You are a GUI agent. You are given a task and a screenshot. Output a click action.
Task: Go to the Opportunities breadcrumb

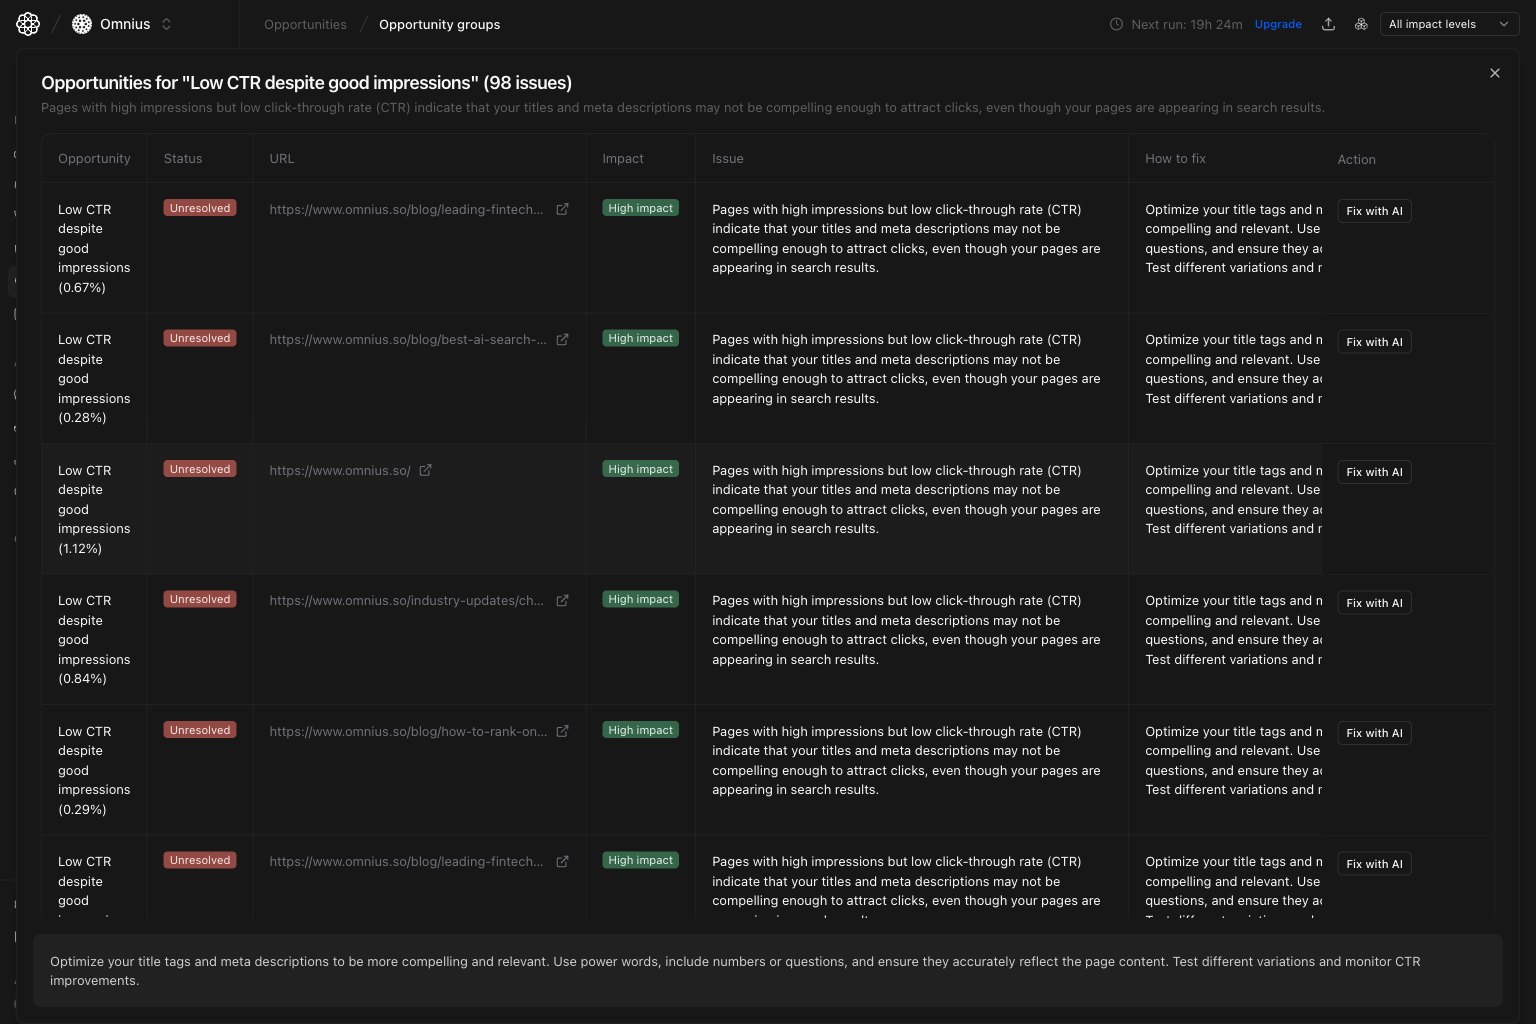pos(305,24)
